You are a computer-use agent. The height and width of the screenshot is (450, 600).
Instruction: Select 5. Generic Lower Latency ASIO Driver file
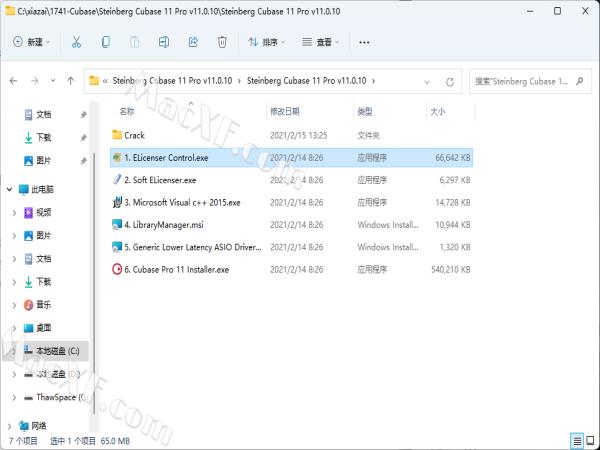(291, 247)
